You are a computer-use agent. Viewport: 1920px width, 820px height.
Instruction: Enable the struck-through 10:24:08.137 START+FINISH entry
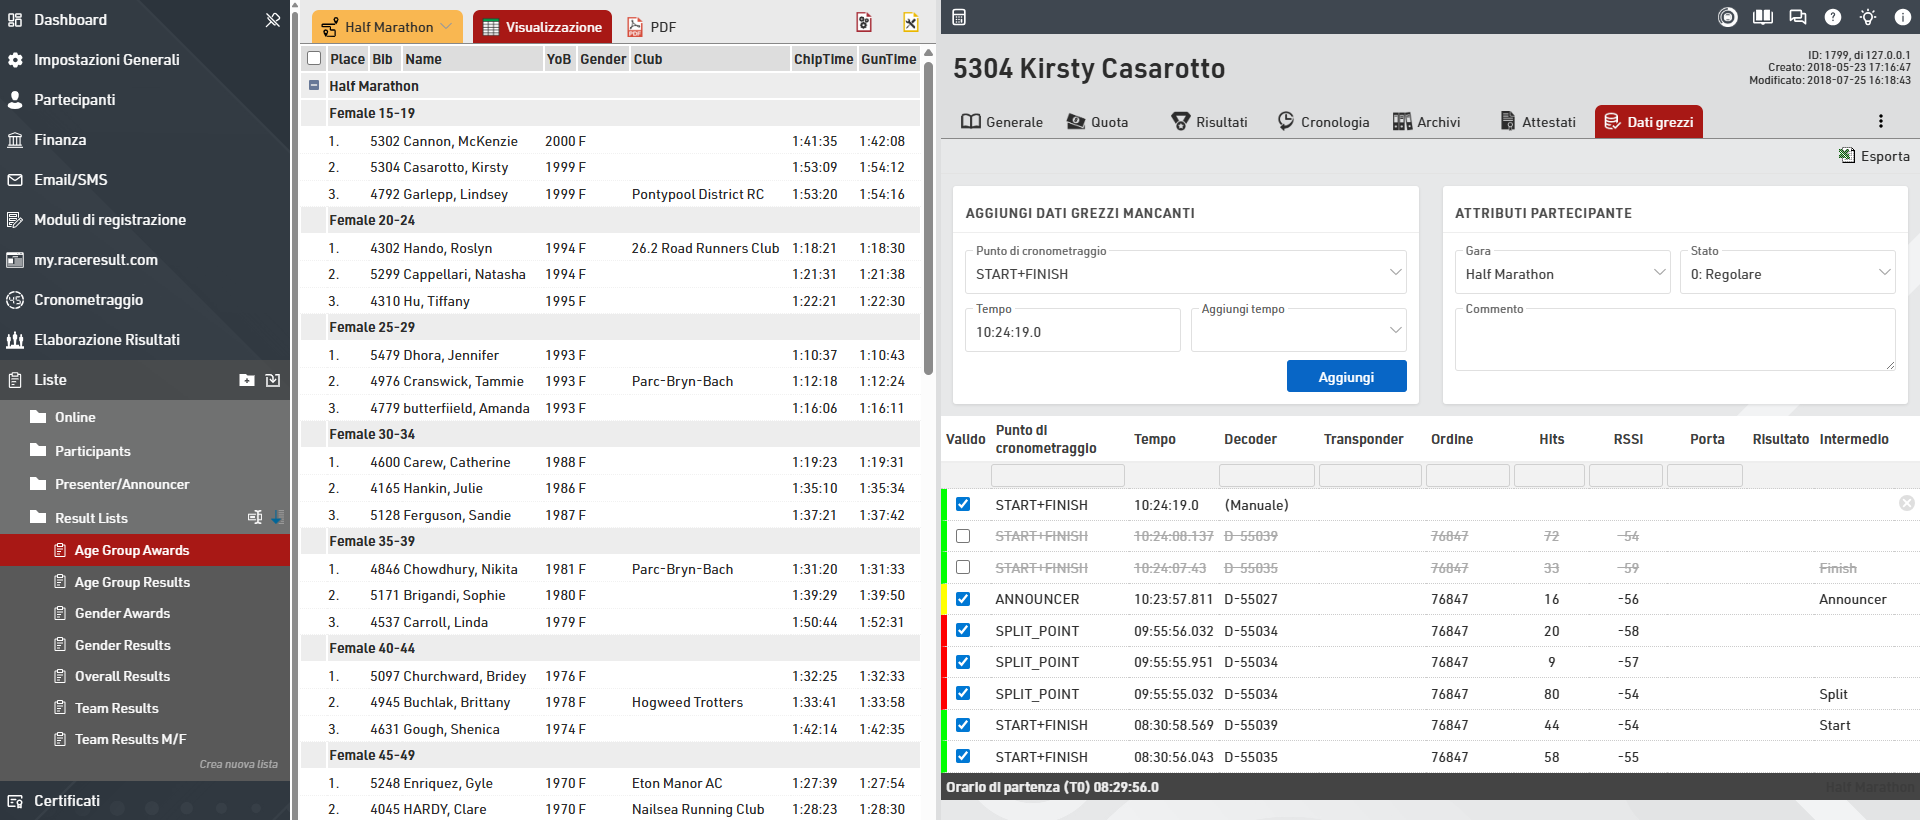[963, 536]
